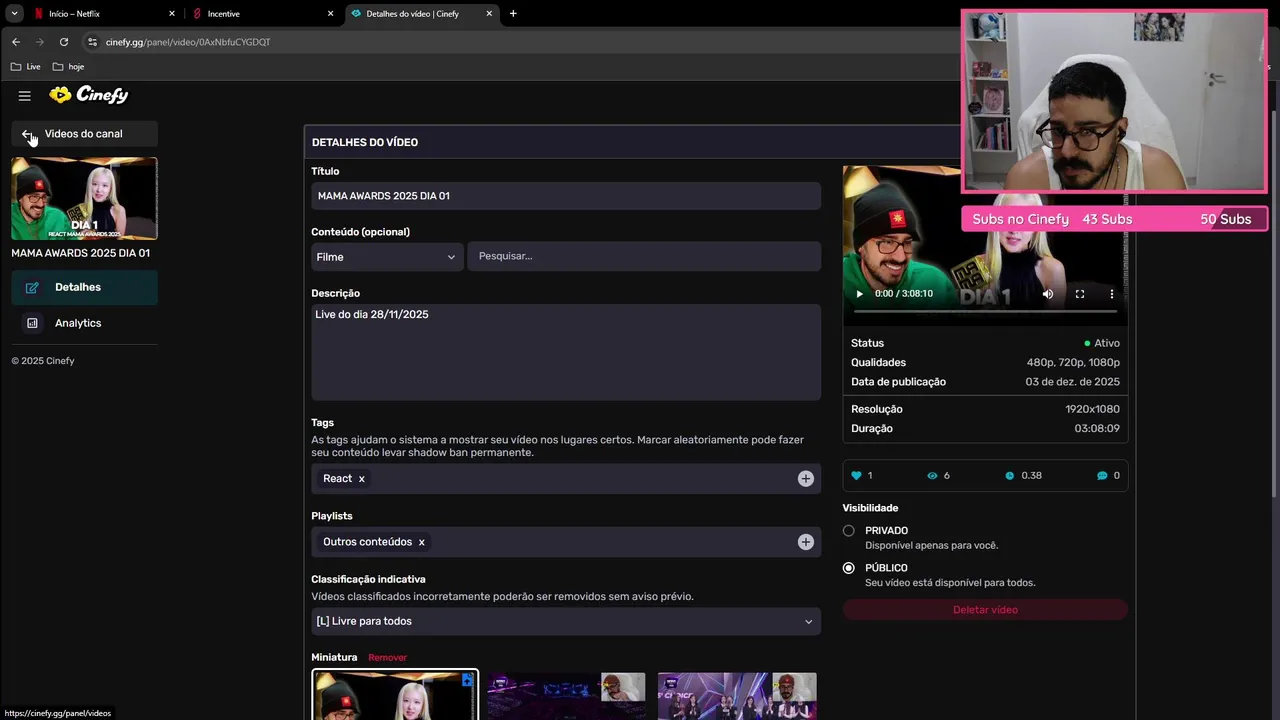Click the site information icon in address bar

pyautogui.click(x=92, y=42)
